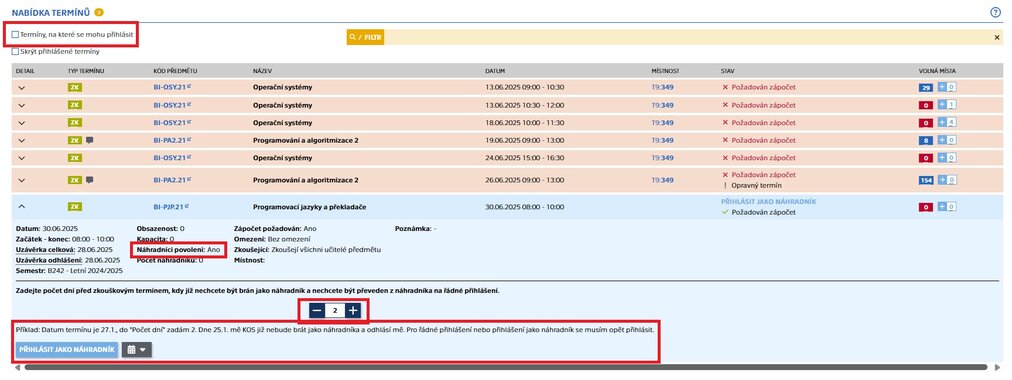This screenshot has height=380, width=1012.
Task: Open the page help question mark at top right
Action: pyautogui.click(x=995, y=12)
